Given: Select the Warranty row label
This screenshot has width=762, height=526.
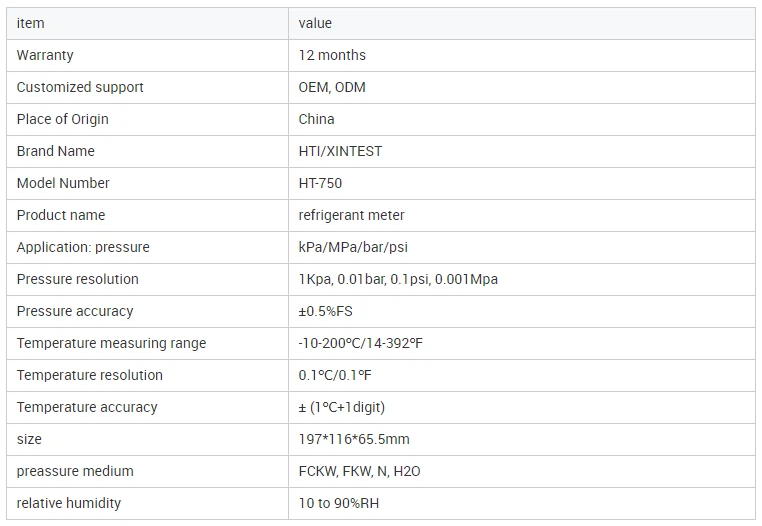Looking at the screenshot, I should 45,55.
